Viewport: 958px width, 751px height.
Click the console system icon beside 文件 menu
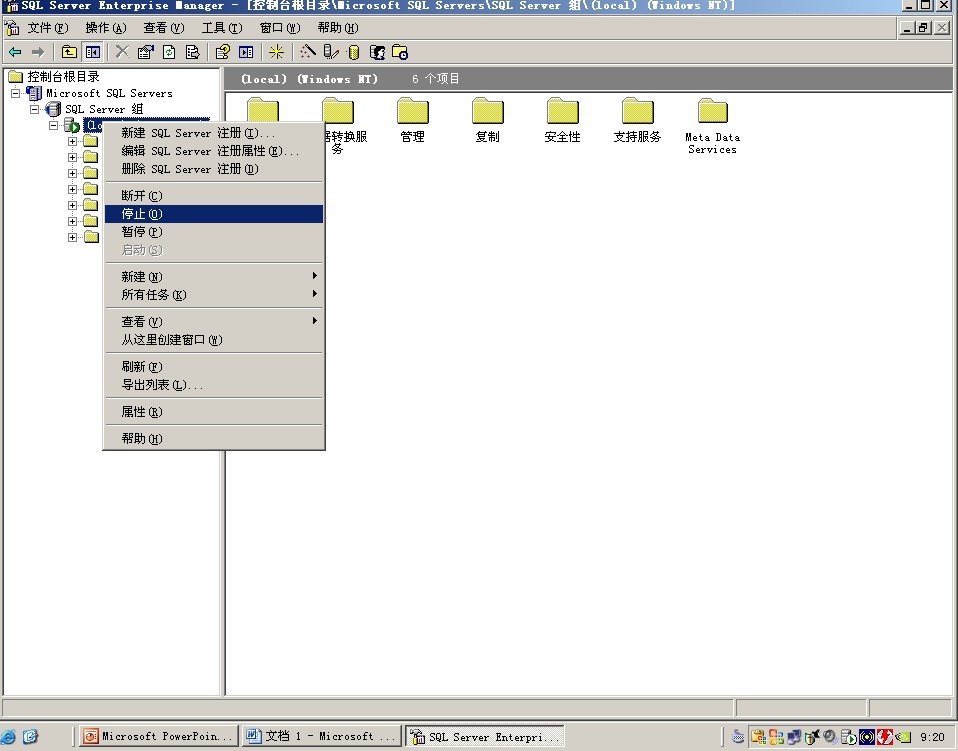(x=12, y=27)
